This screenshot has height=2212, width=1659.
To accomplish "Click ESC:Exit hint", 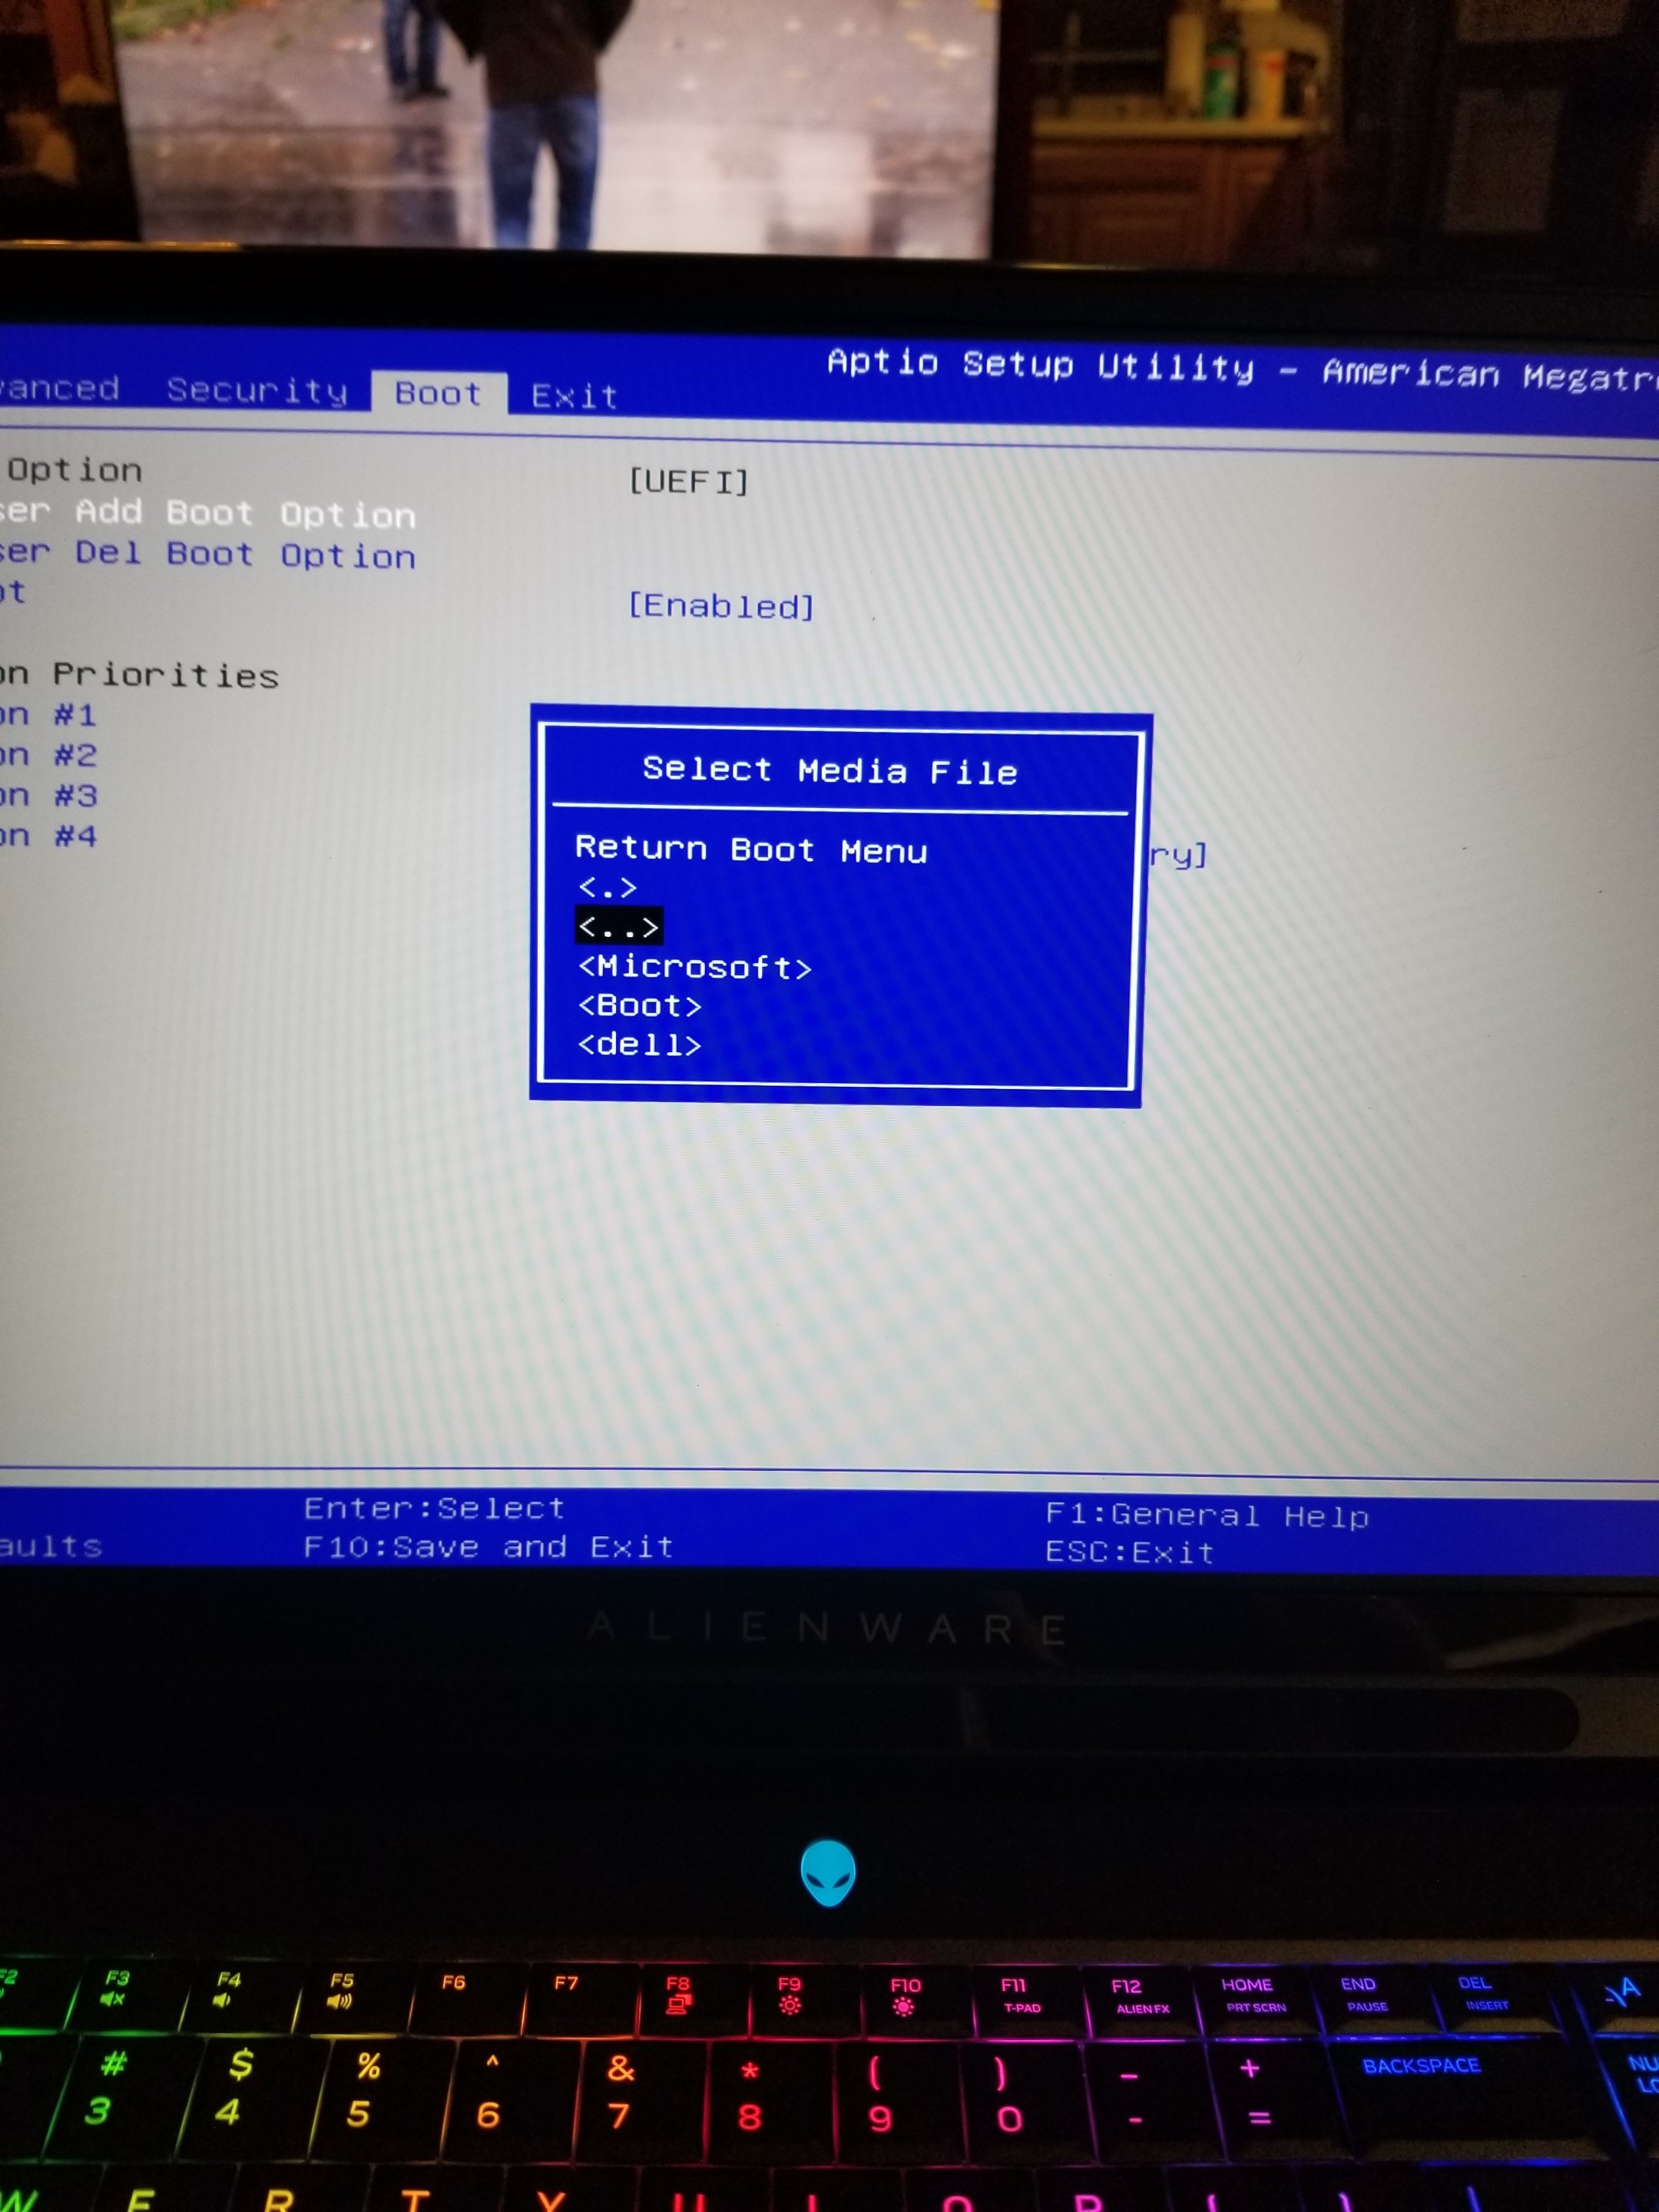I will click(x=1130, y=1552).
